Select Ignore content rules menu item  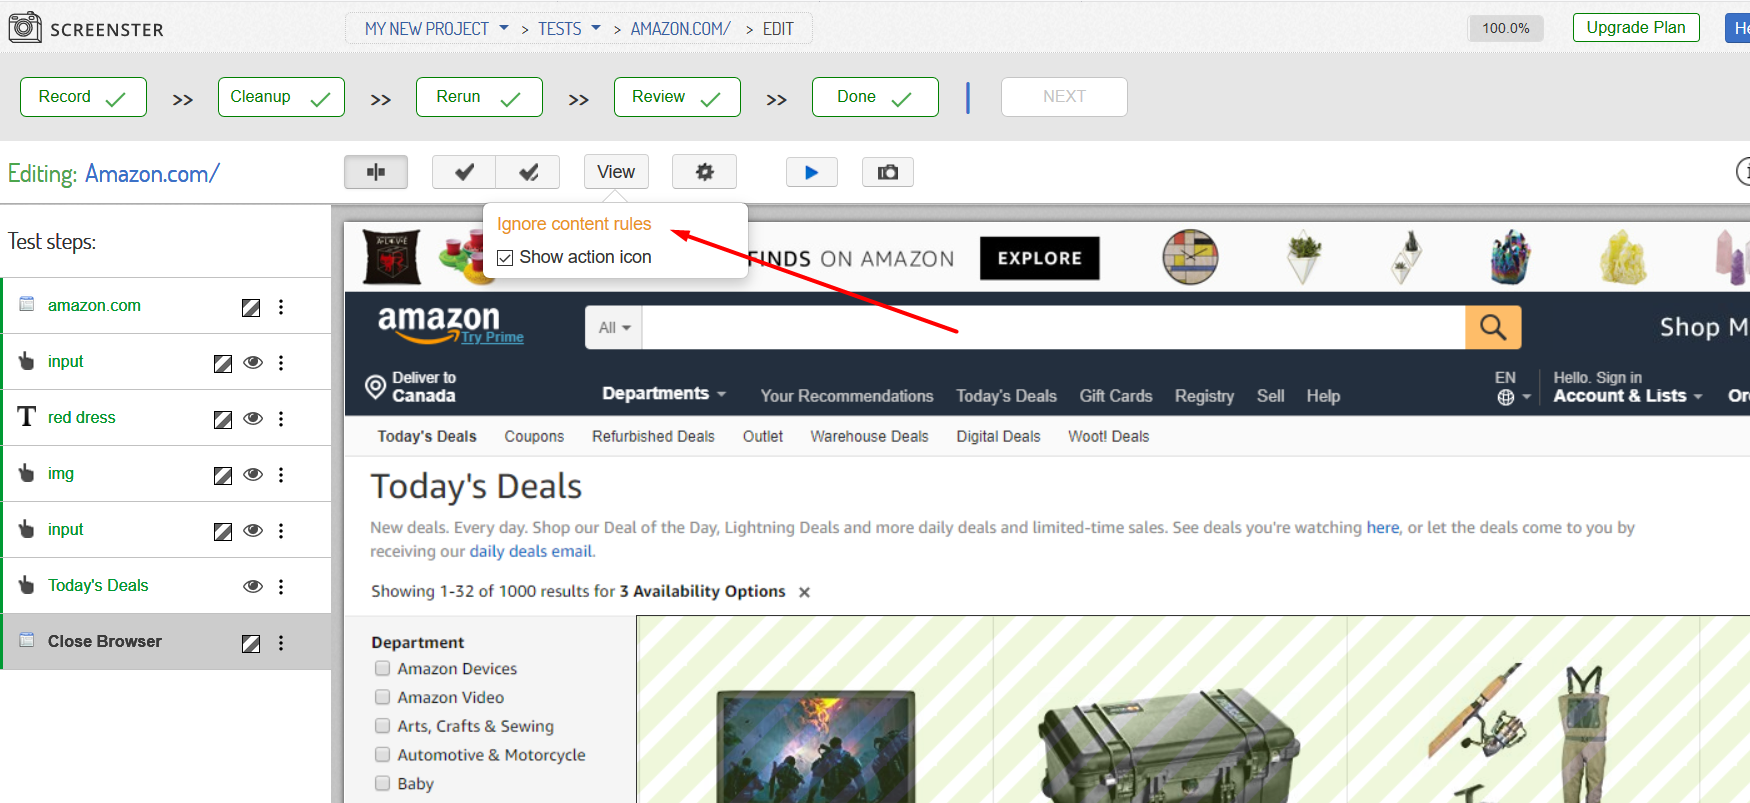click(x=574, y=224)
